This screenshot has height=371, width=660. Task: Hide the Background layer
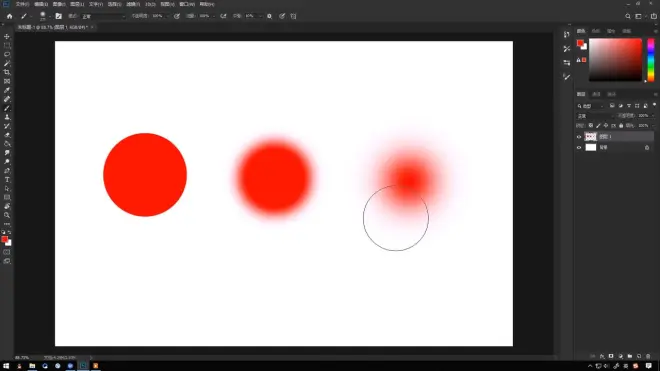[579, 148]
